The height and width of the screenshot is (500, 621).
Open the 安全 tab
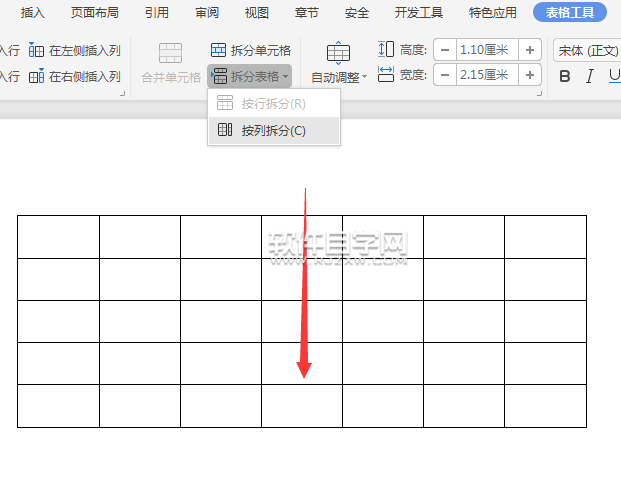(356, 13)
